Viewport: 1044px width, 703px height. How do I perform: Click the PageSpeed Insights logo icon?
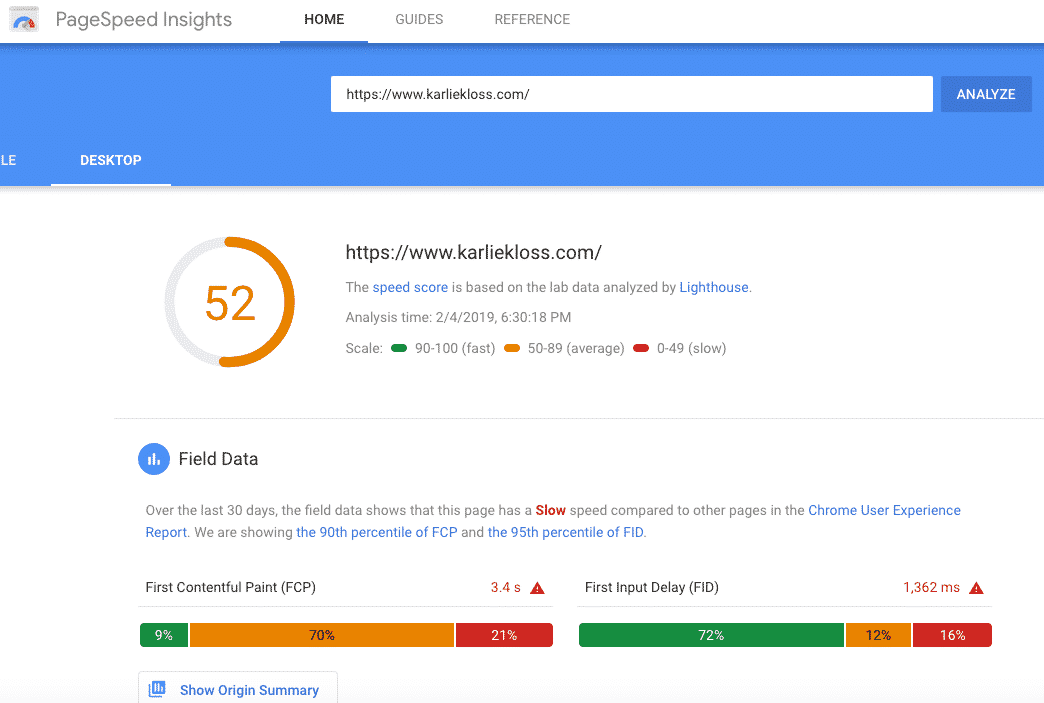click(x=24, y=20)
